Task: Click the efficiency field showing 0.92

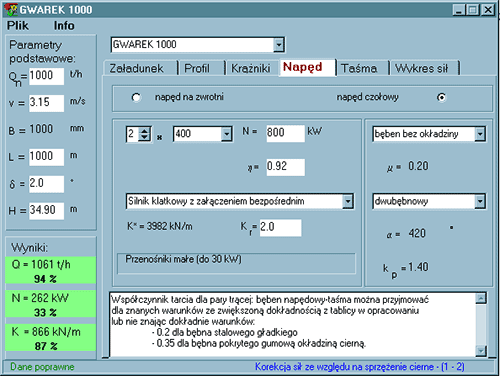Action: 285,167
